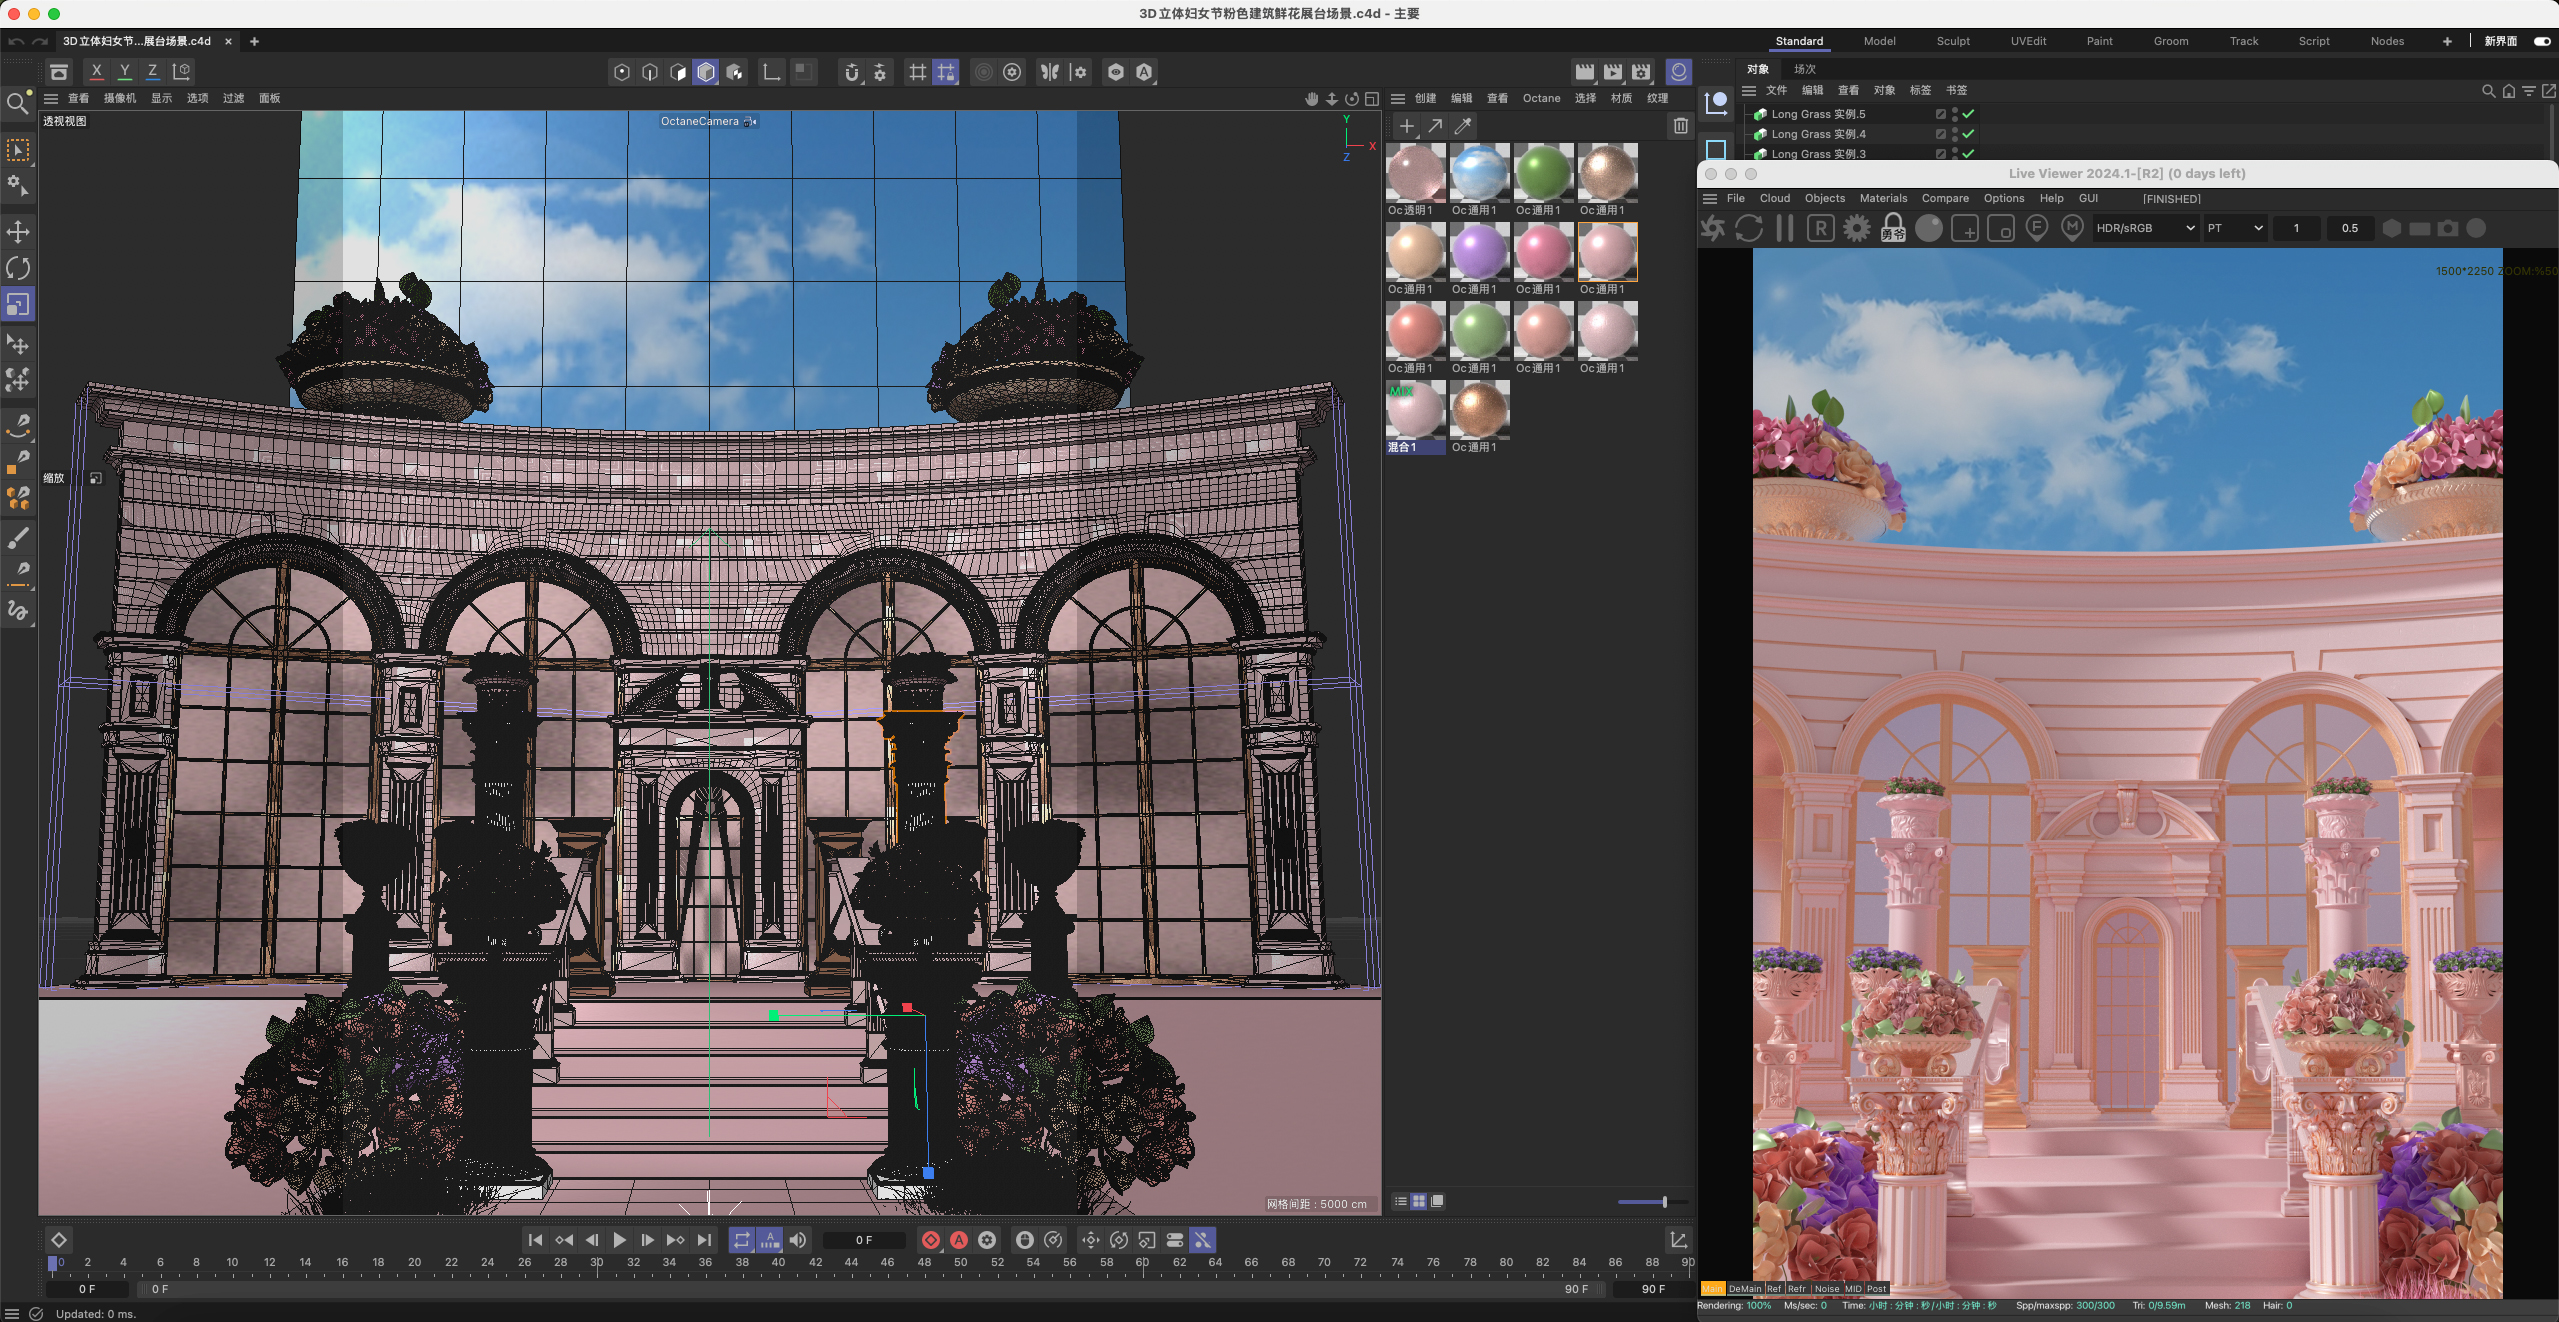The width and height of the screenshot is (2559, 1322).
Task: Open the HDR/sRGB dropdown
Action: pyautogui.click(x=2145, y=229)
